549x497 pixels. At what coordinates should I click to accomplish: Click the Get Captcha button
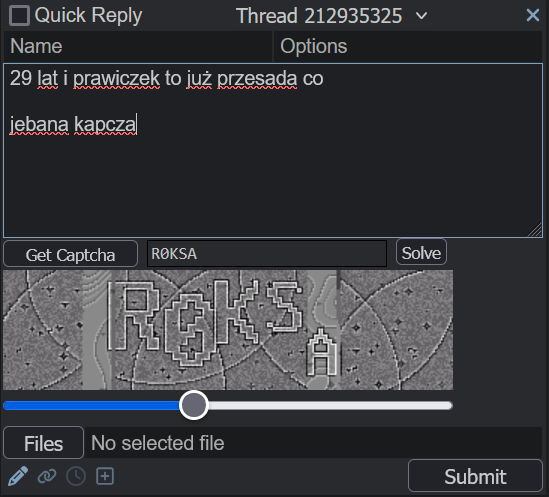70,254
